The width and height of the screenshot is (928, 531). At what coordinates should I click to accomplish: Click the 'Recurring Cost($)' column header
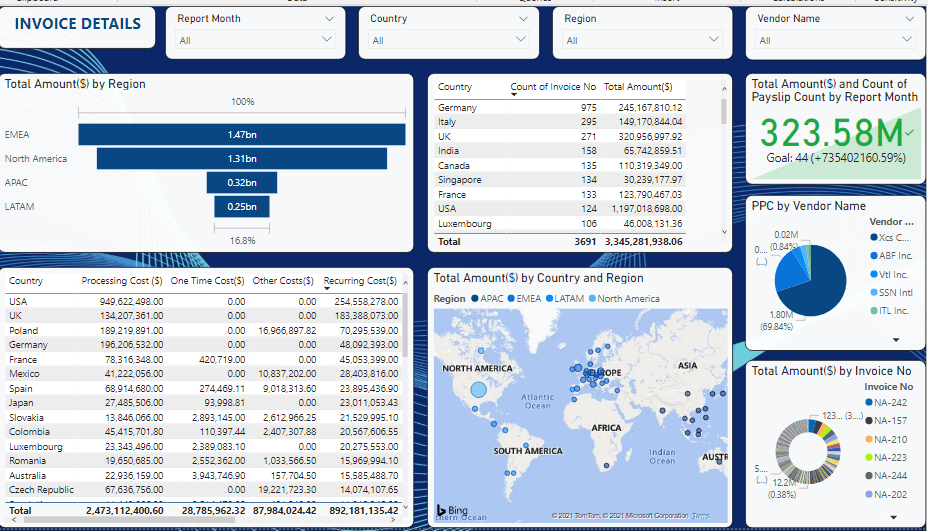(x=360, y=281)
